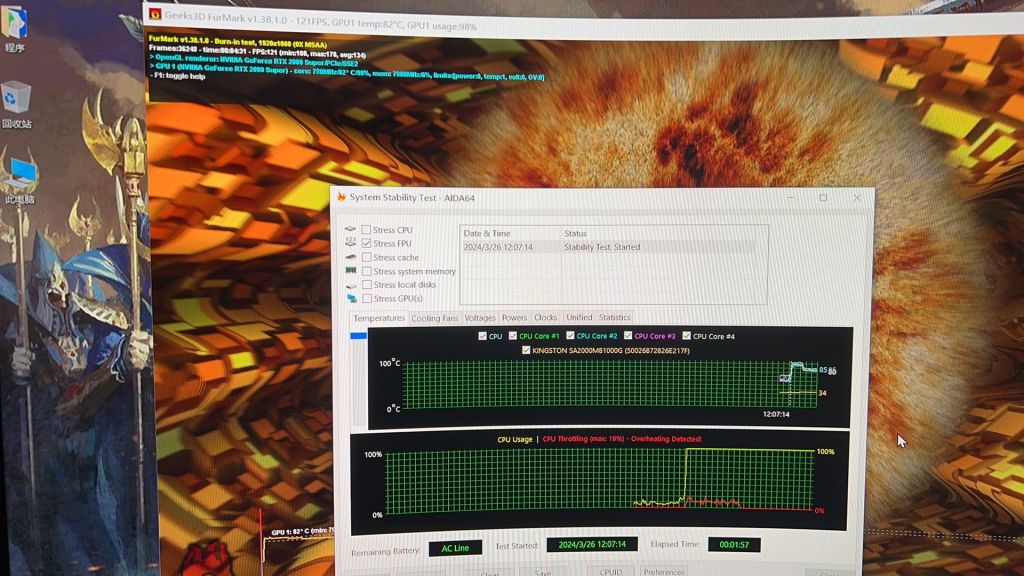Uncheck the Stress FPU checkbox

(x=366, y=243)
